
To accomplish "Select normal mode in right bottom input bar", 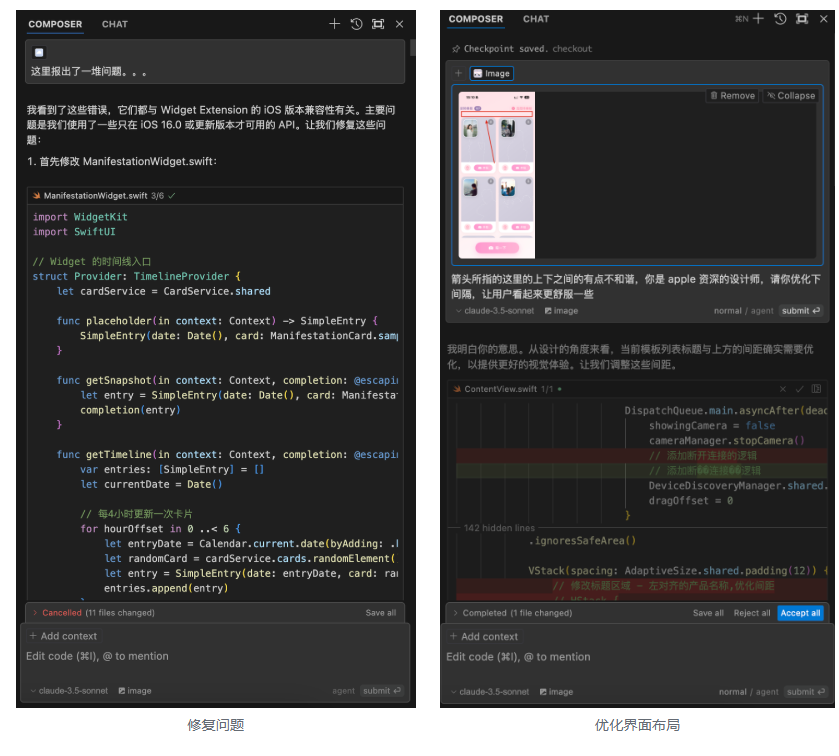I will (733, 692).
